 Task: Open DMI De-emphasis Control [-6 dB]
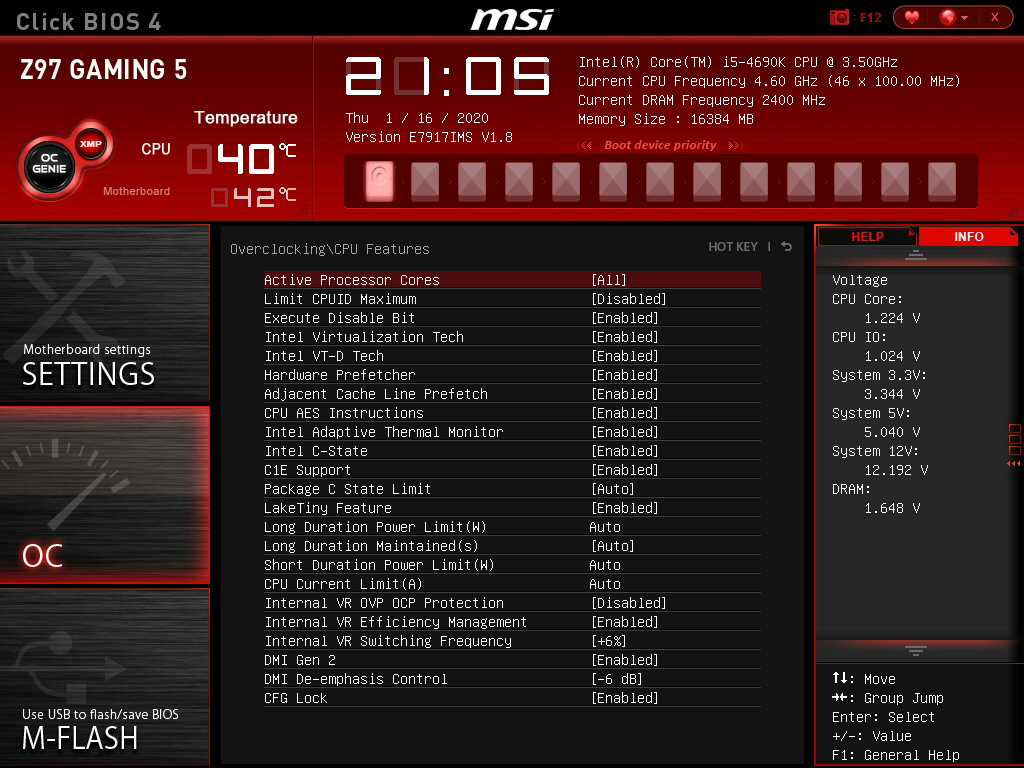512,679
